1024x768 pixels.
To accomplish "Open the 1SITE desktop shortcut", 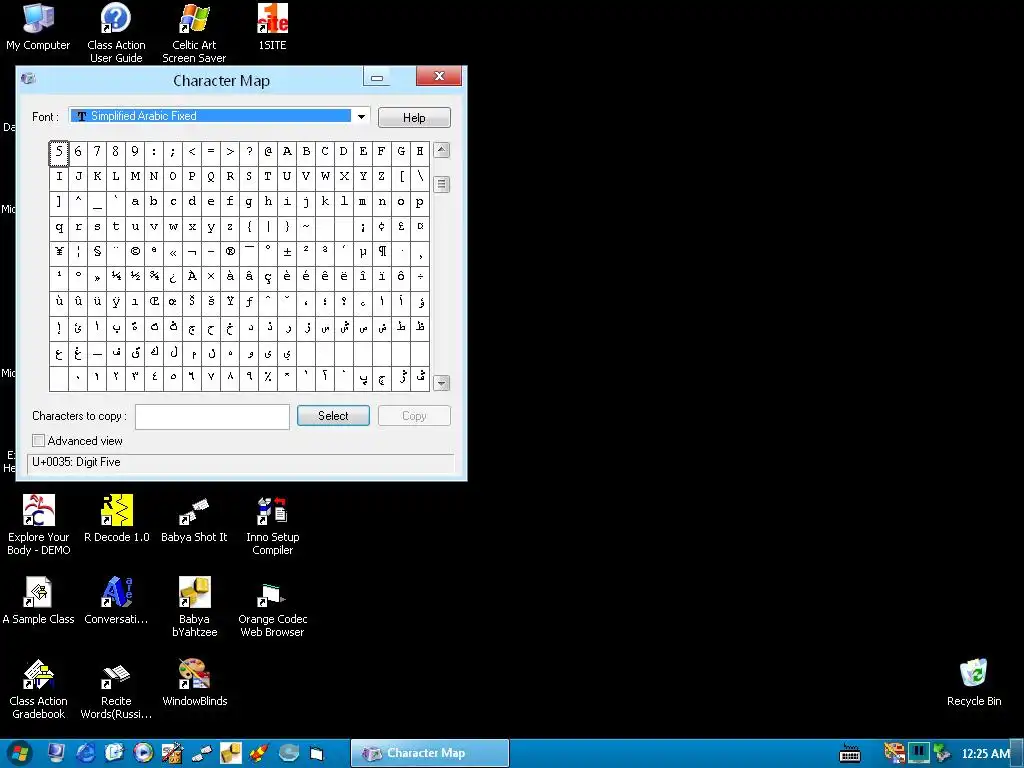I will coord(272,27).
